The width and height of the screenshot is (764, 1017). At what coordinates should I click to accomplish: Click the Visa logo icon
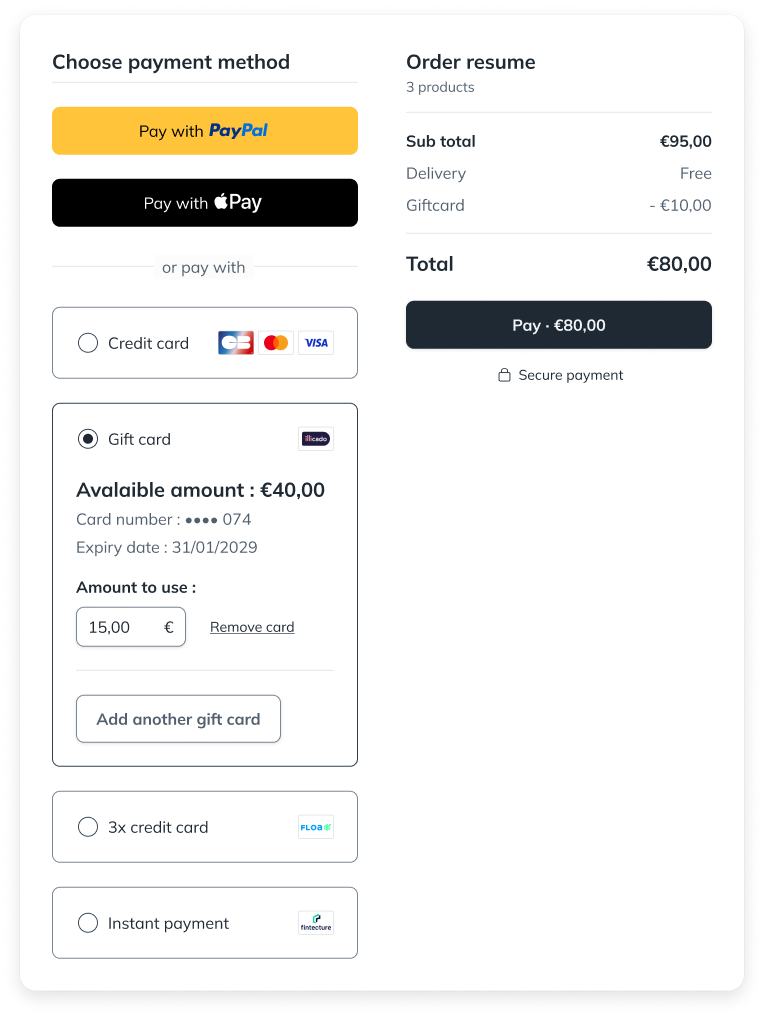316,343
